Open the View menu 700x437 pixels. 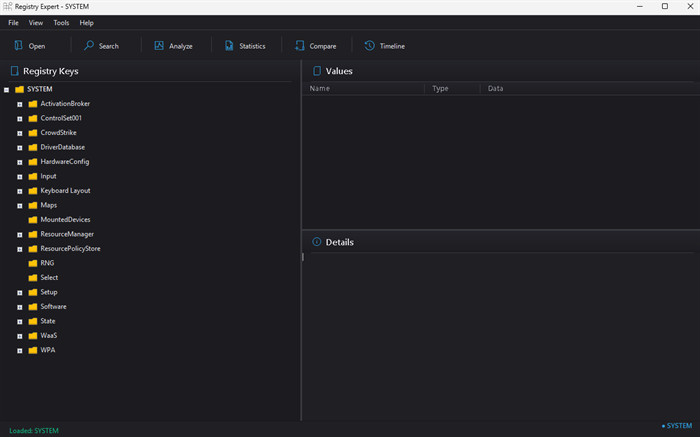pyautogui.click(x=36, y=23)
